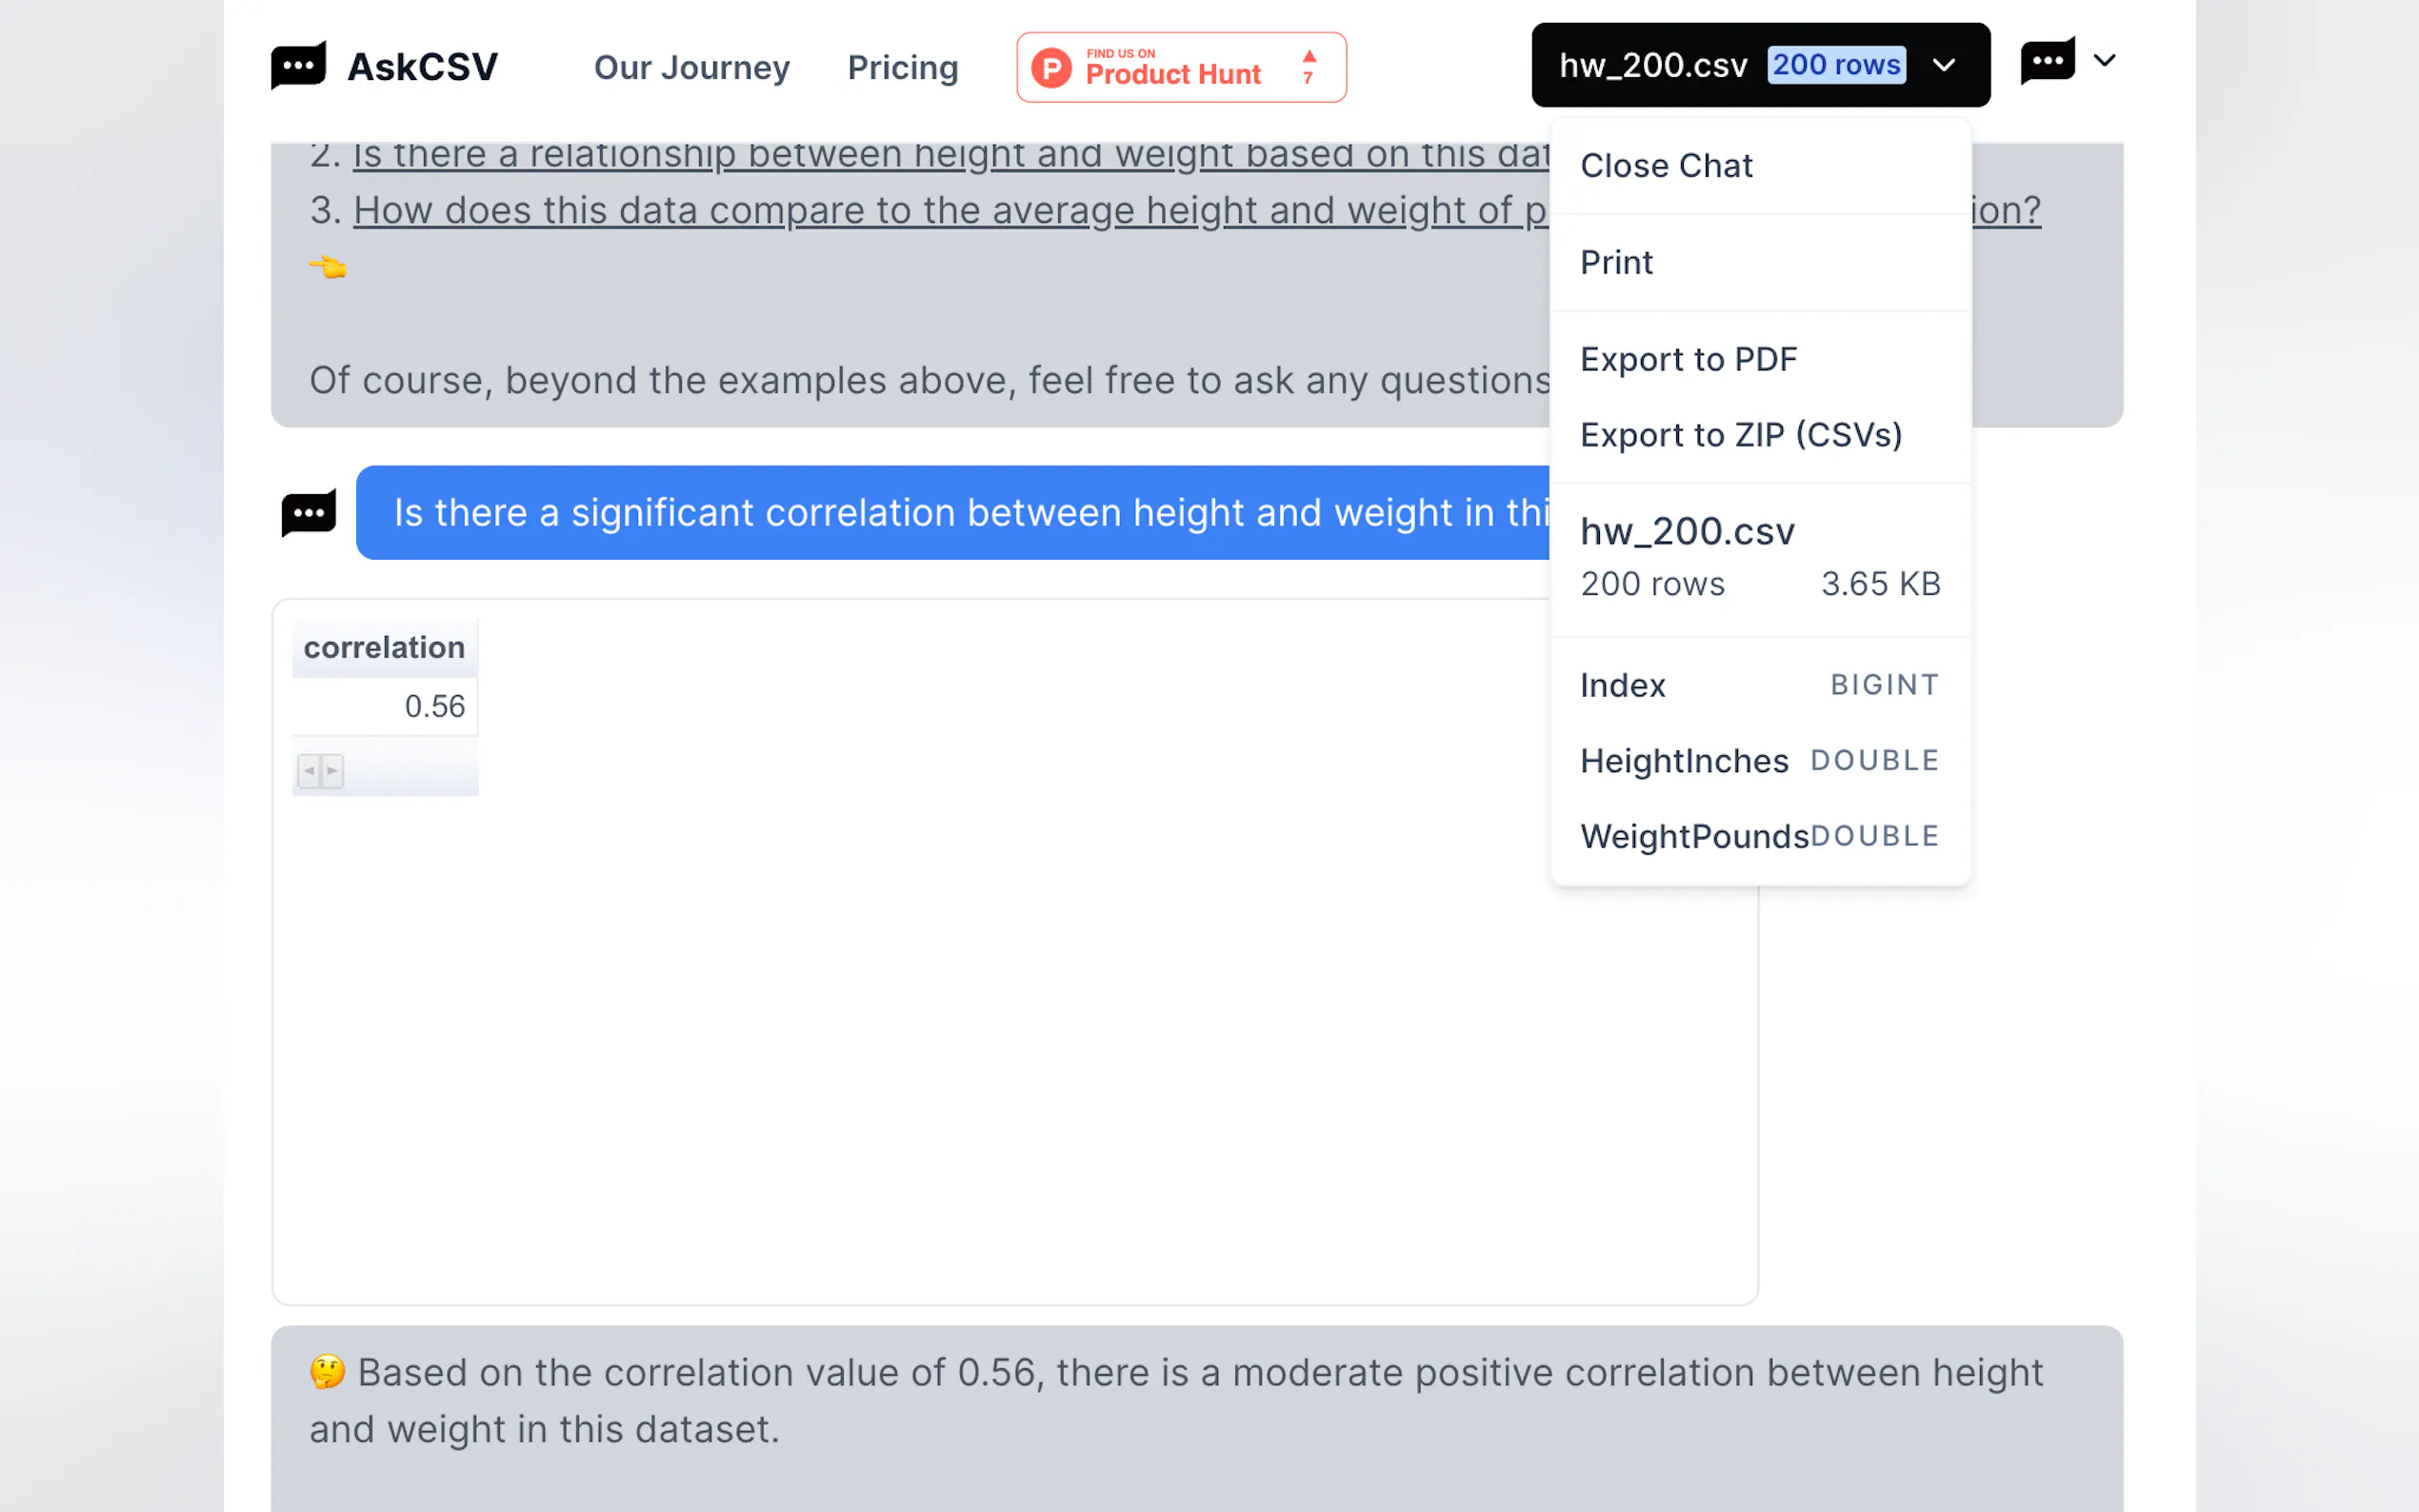Click the Product Hunt 'P' logo icon
Image resolution: width=2419 pixels, height=1512 pixels.
click(1051, 68)
